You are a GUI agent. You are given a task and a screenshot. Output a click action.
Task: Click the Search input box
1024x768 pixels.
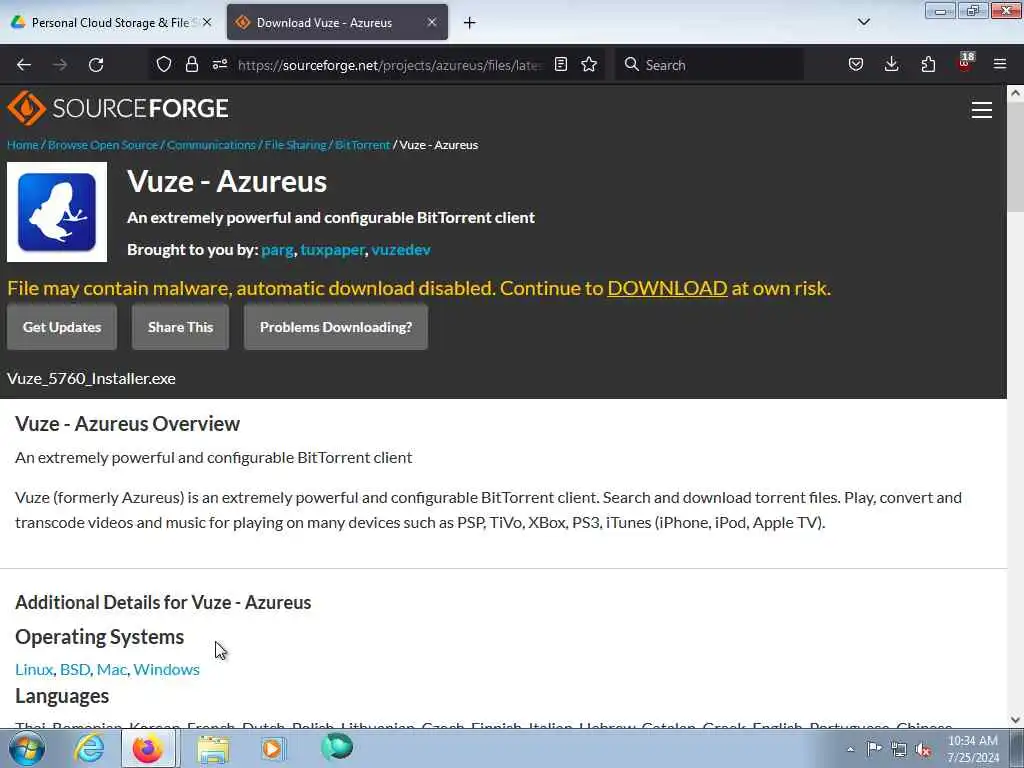click(x=709, y=65)
